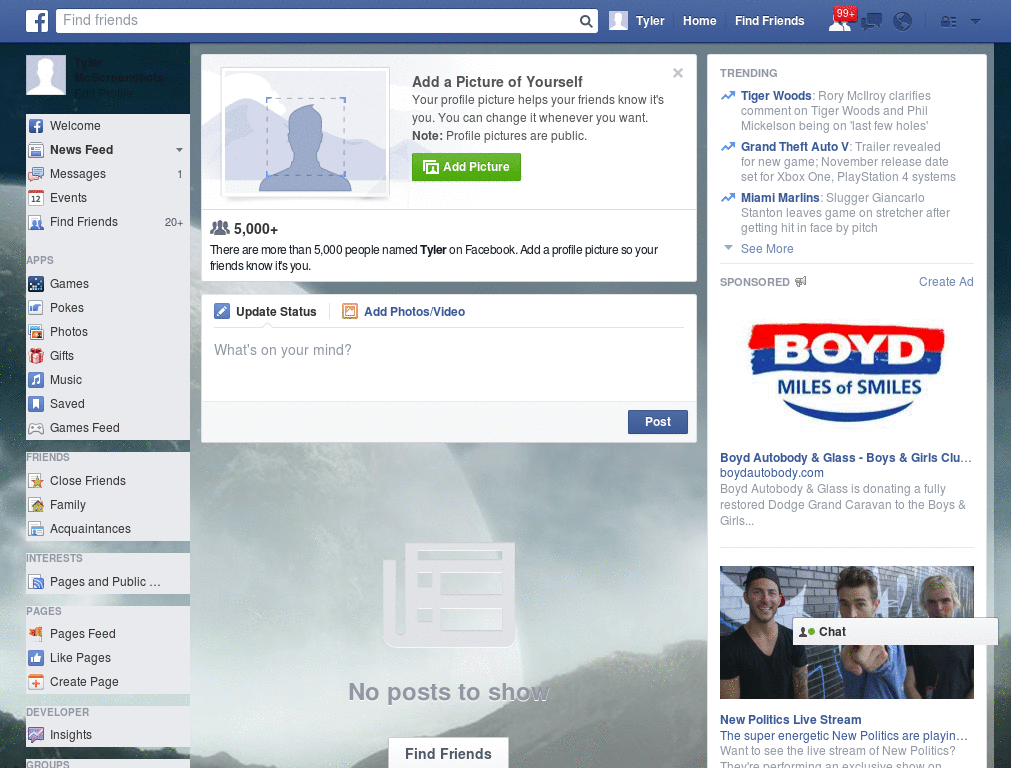Select the Update Status tab

click(x=265, y=312)
